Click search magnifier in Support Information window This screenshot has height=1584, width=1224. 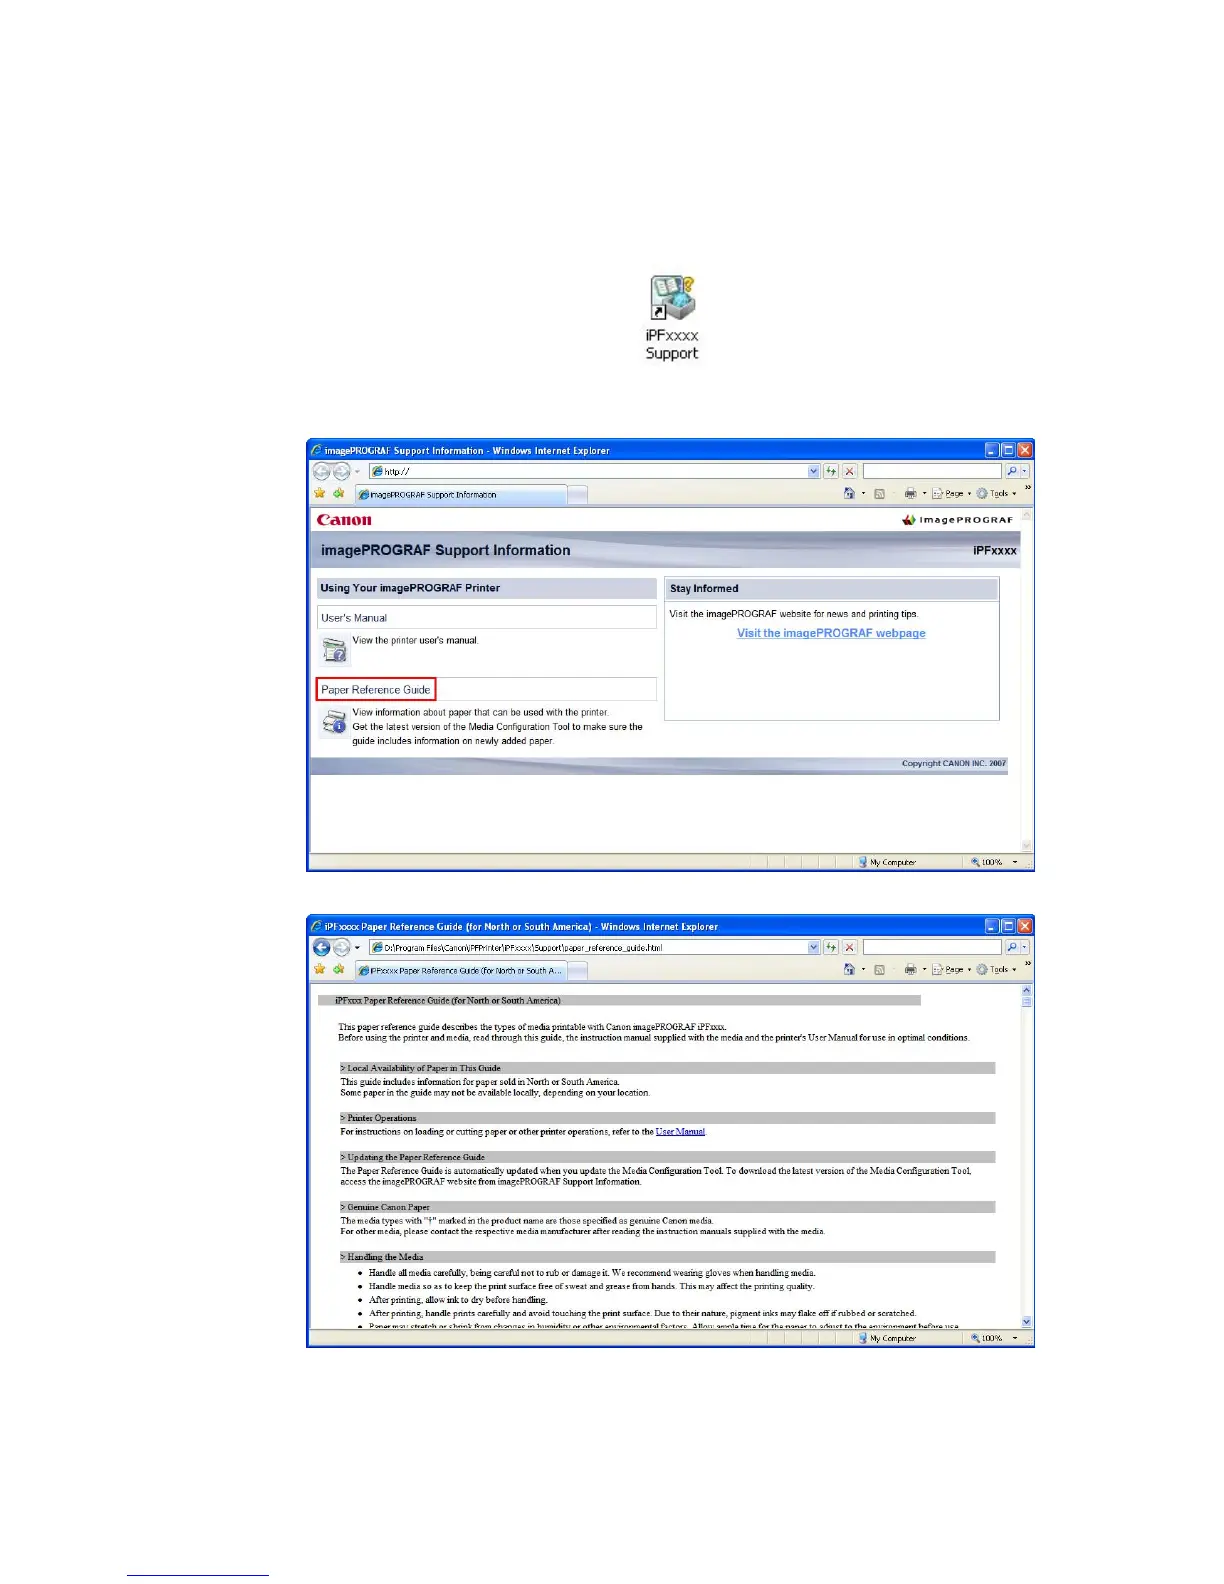pyautogui.click(x=1011, y=471)
